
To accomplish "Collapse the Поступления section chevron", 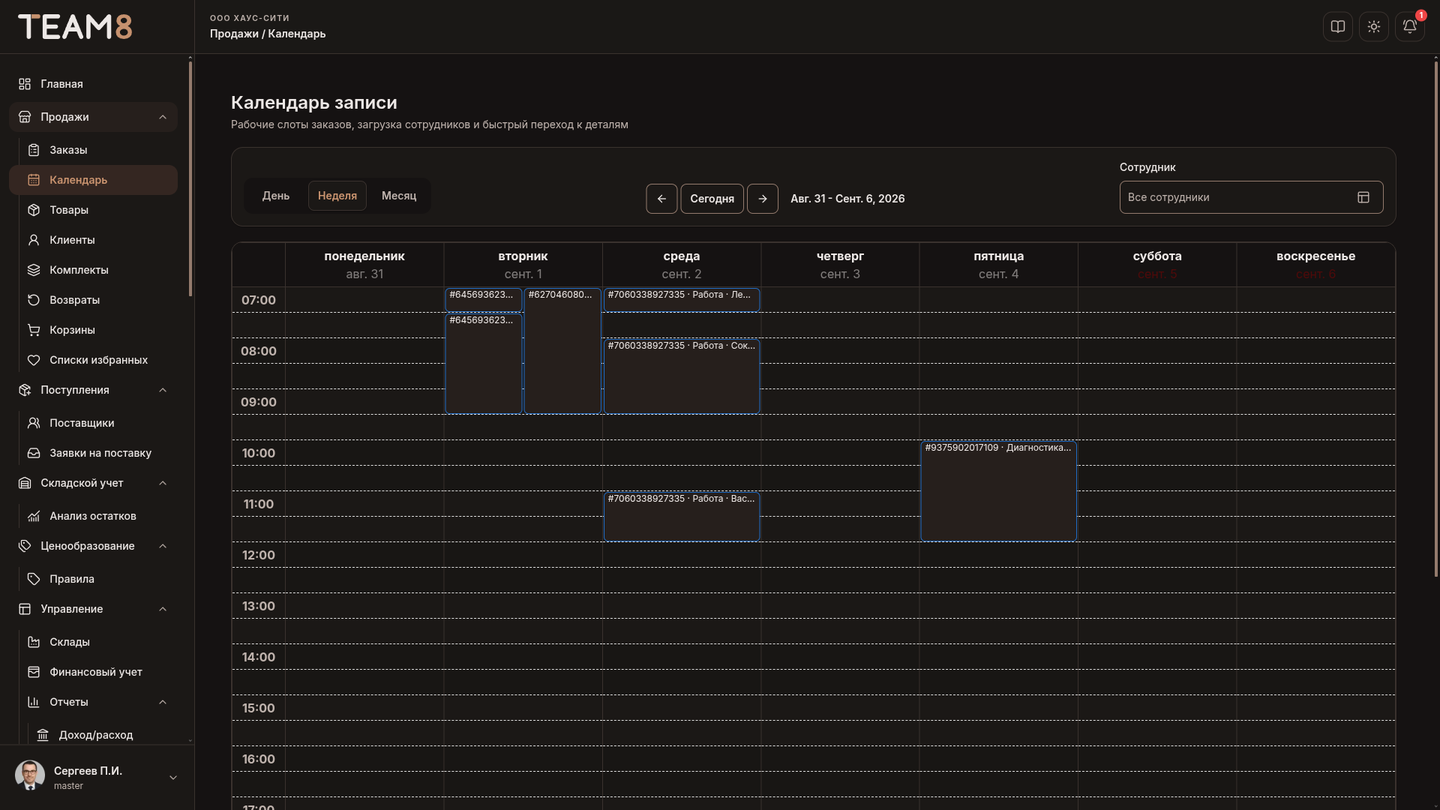I will coord(163,390).
